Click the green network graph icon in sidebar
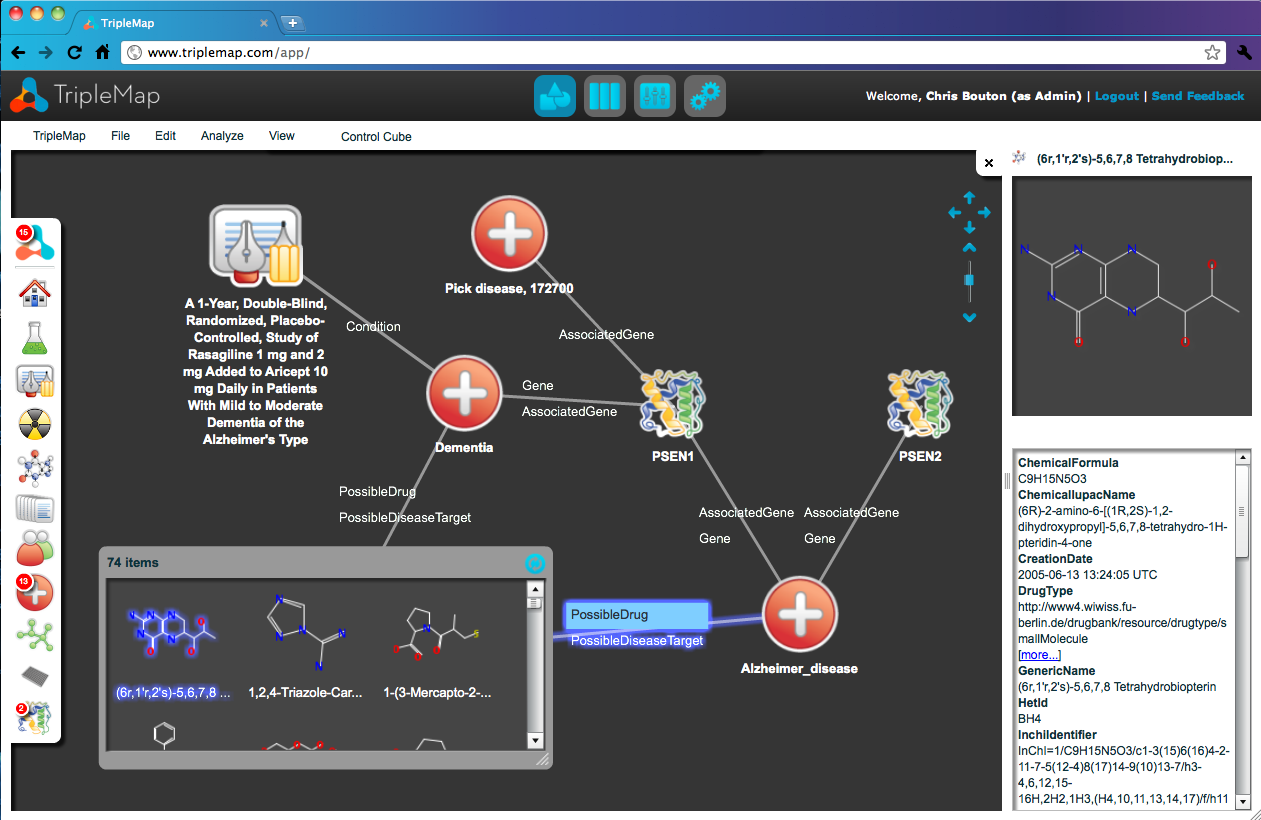 pyautogui.click(x=35, y=634)
